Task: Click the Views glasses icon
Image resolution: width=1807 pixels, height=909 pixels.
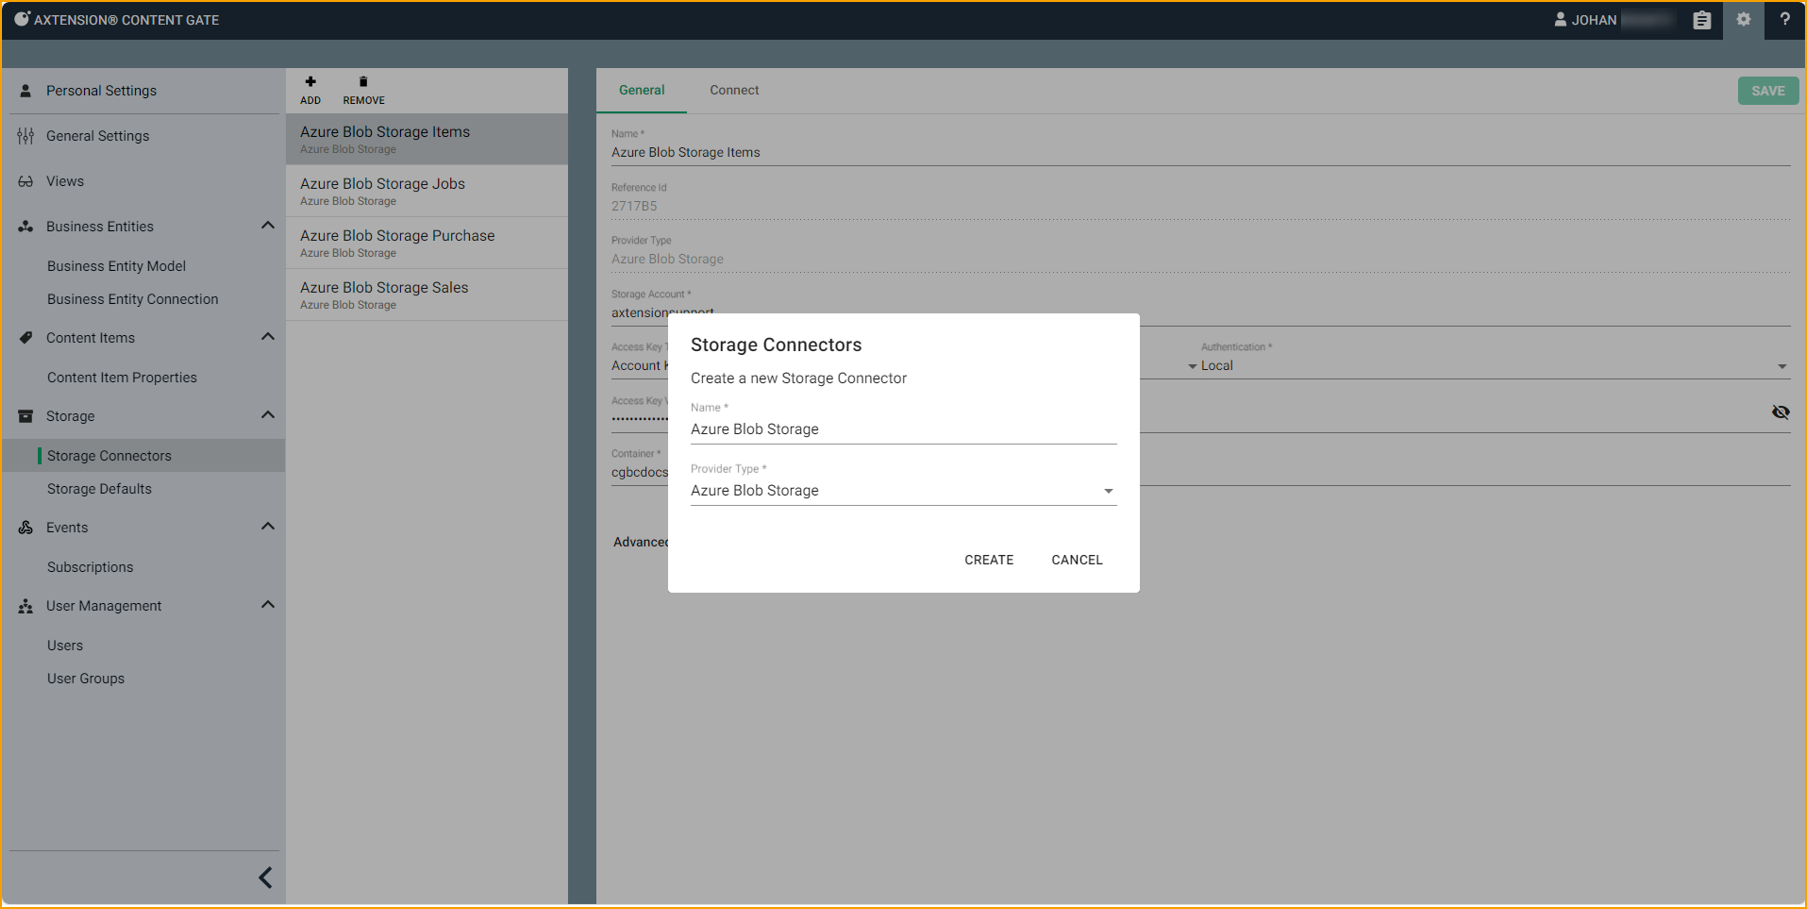Action: [x=26, y=181]
